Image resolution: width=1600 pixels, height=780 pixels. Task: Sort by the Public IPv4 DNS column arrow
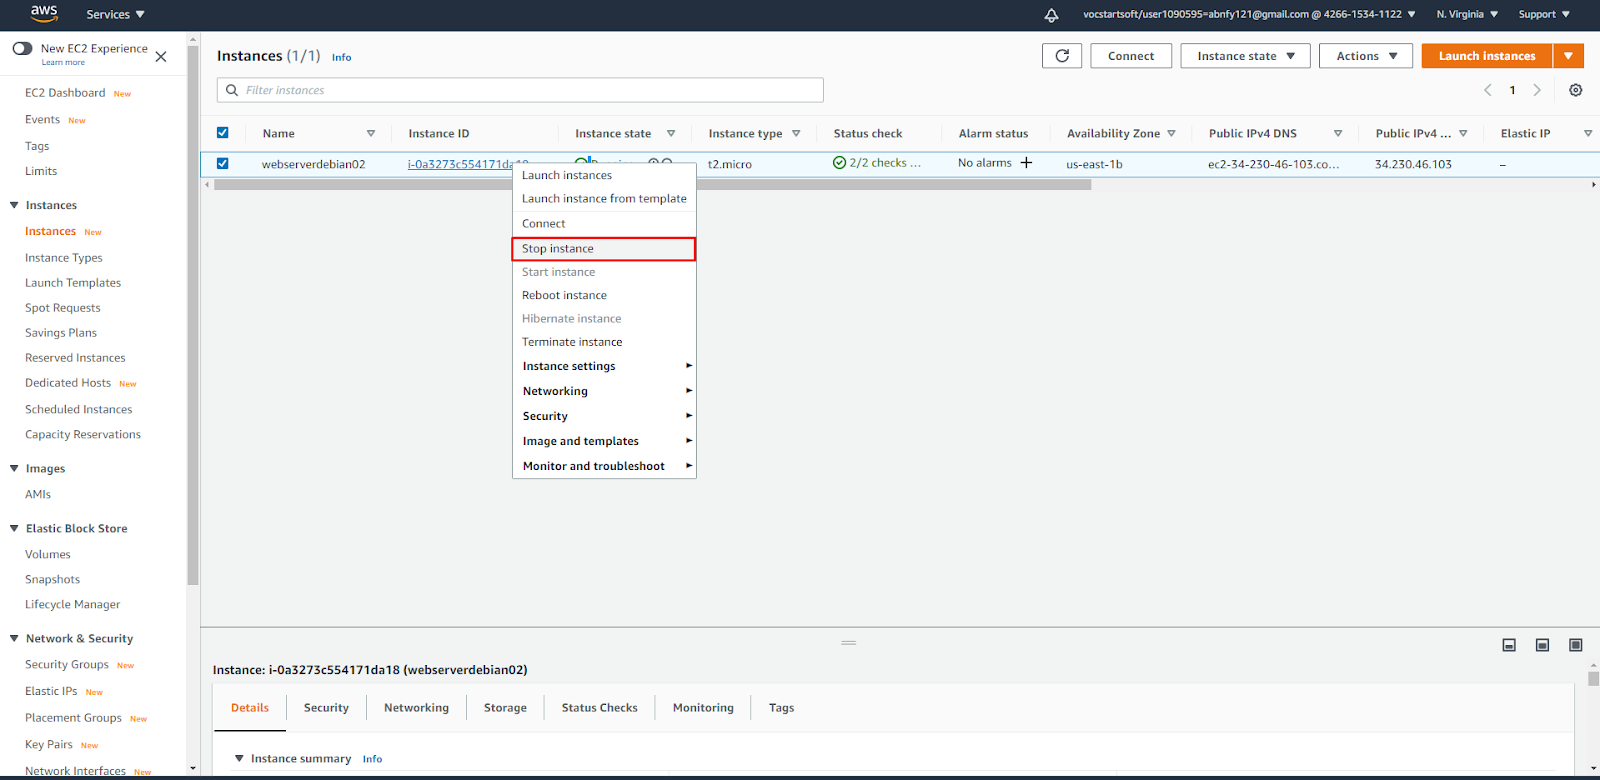coord(1338,133)
